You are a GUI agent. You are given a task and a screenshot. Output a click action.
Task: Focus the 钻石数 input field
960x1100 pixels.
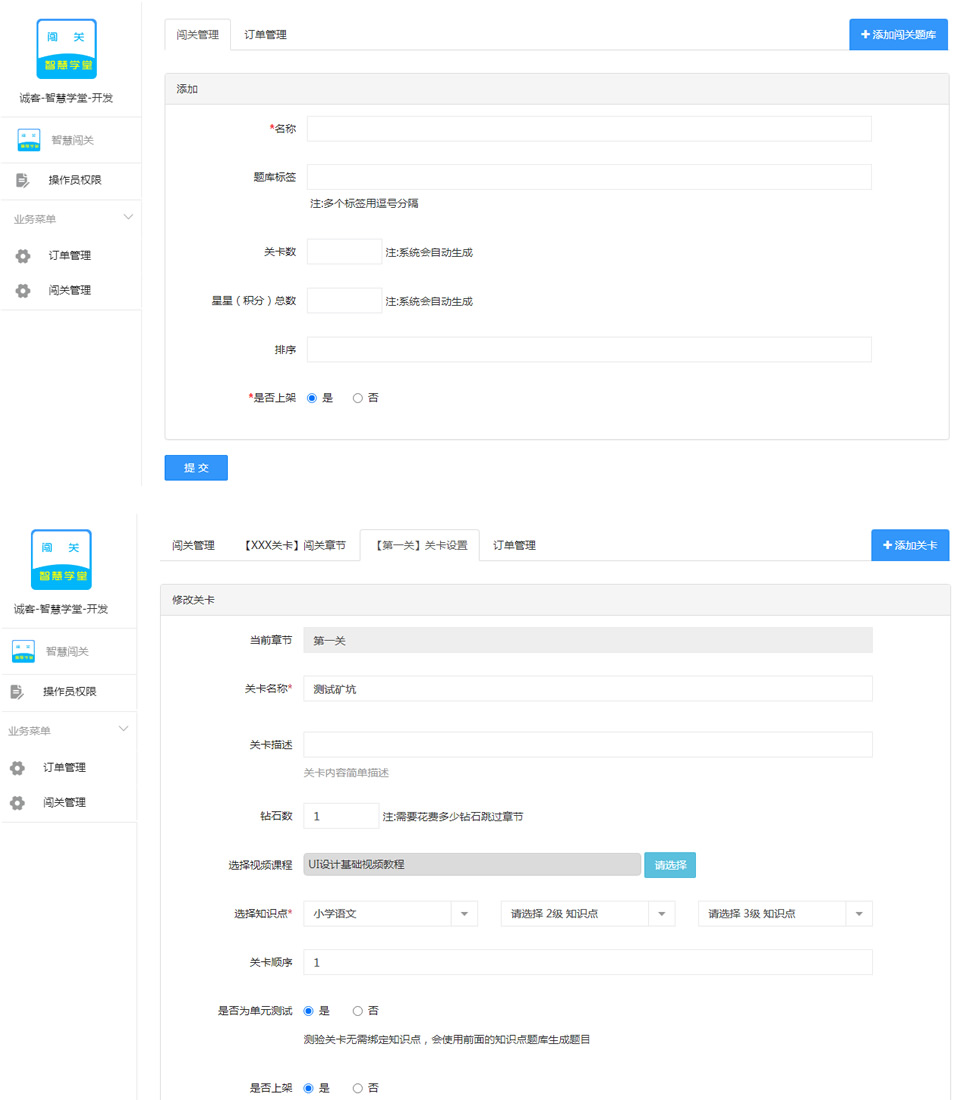341,816
